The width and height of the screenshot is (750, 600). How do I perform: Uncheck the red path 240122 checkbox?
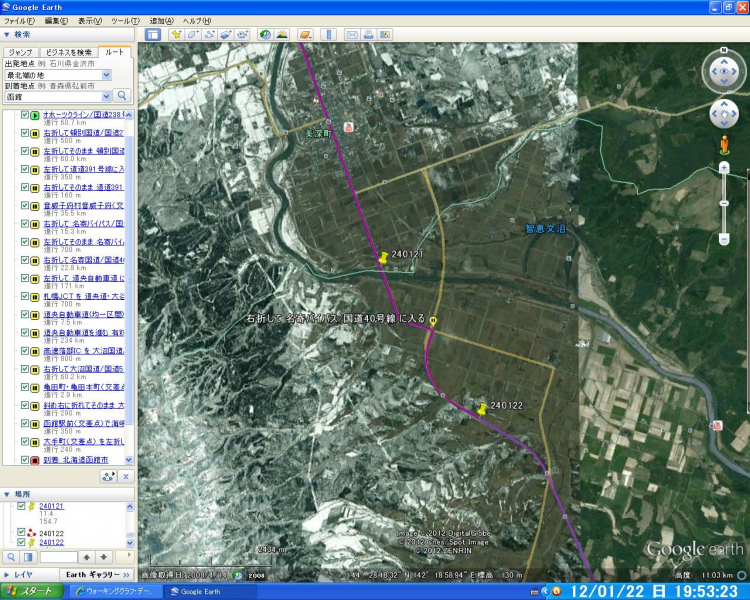pyautogui.click(x=21, y=533)
